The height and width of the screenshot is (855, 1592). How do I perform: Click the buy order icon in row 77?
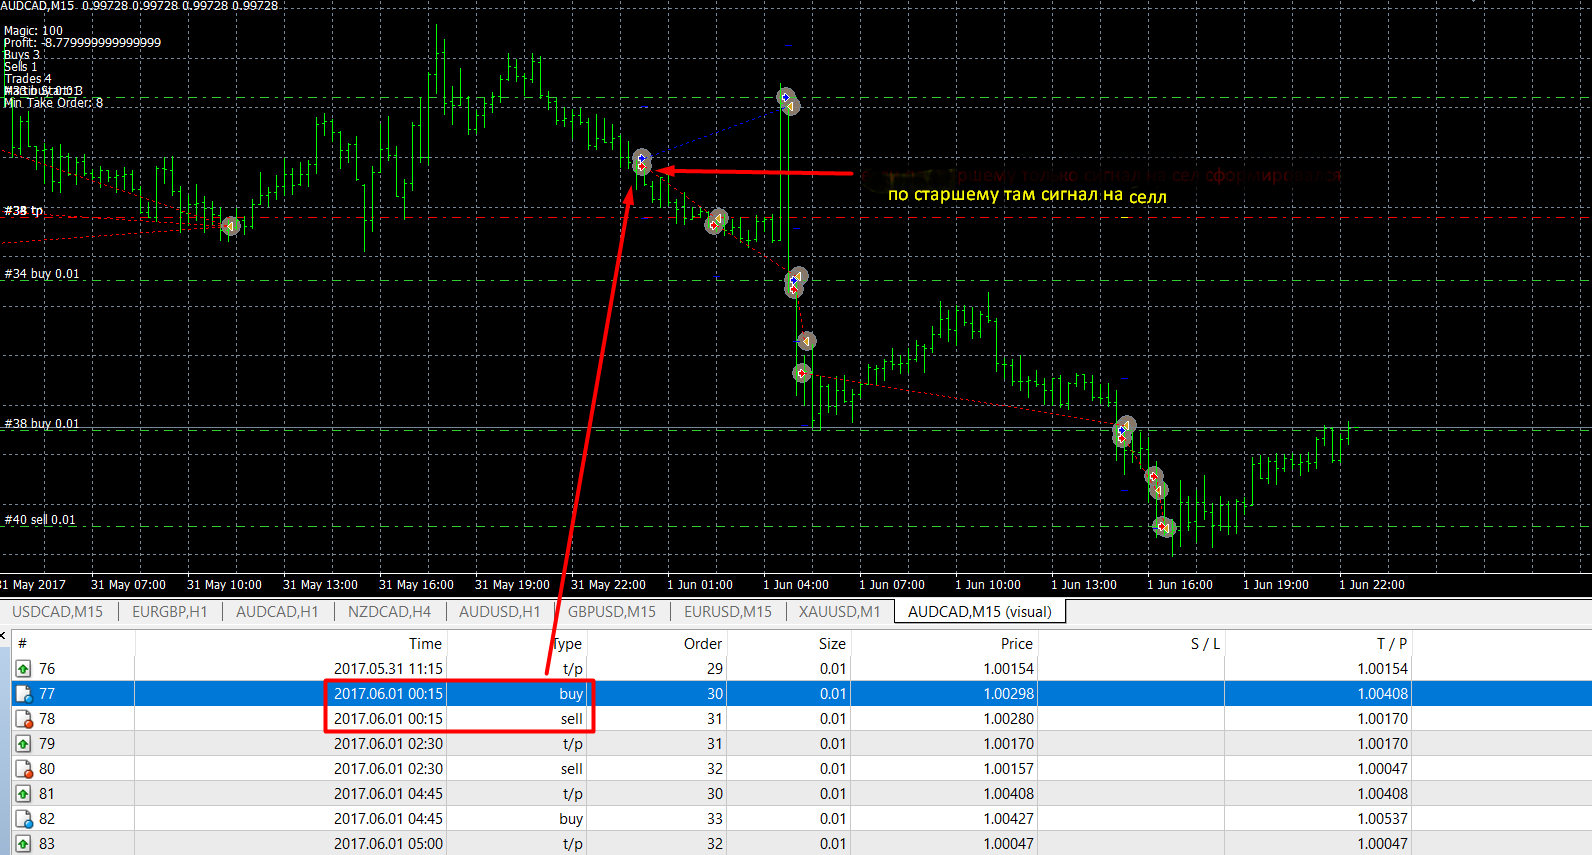(23, 694)
